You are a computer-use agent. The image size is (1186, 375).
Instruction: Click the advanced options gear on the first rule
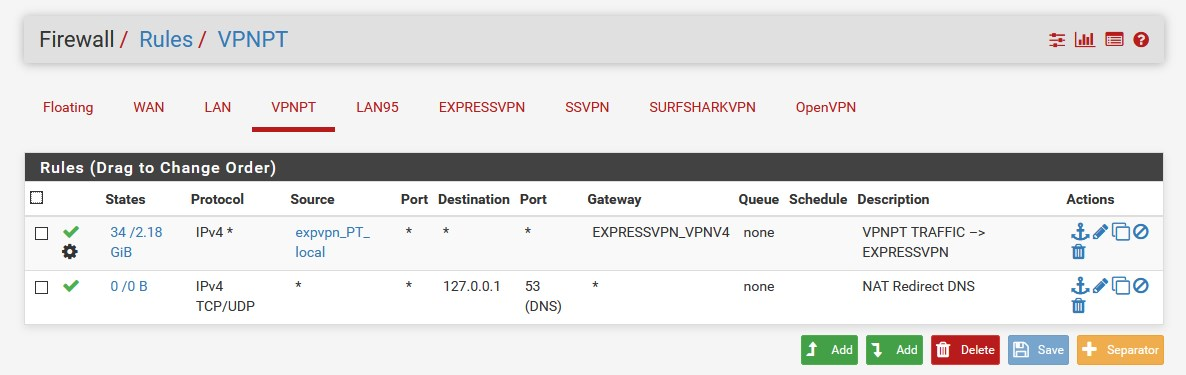pyautogui.click(x=70, y=252)
